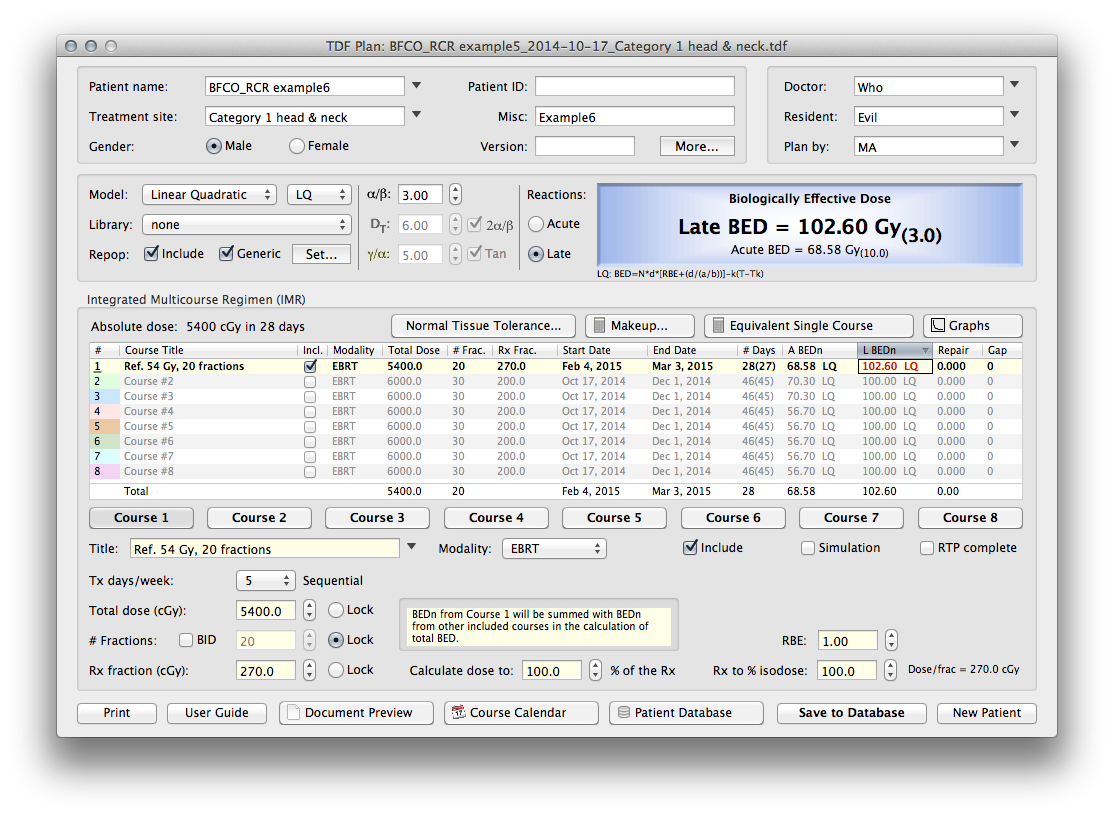Select the Acute reactions radio button
1114x816 pixels.
[537, 224]
